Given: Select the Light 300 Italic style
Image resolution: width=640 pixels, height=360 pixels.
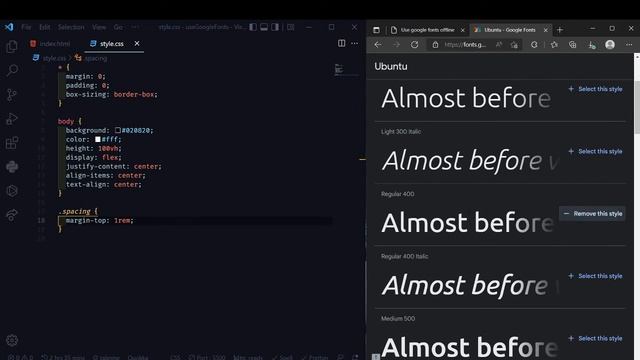Looking at the screenshot, I should [x=596, y=151].
